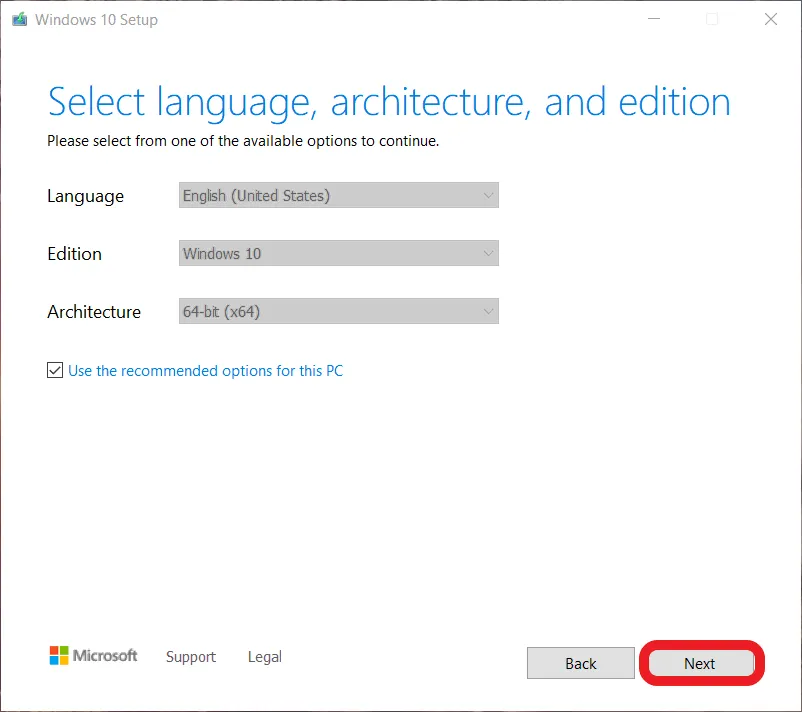Click the "Select language, architecture, and edition" heading

tap(388, 103)
